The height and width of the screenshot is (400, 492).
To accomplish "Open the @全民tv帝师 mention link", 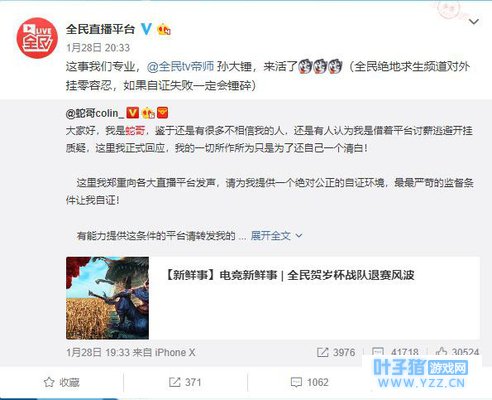I will click(x=180, y=66).
